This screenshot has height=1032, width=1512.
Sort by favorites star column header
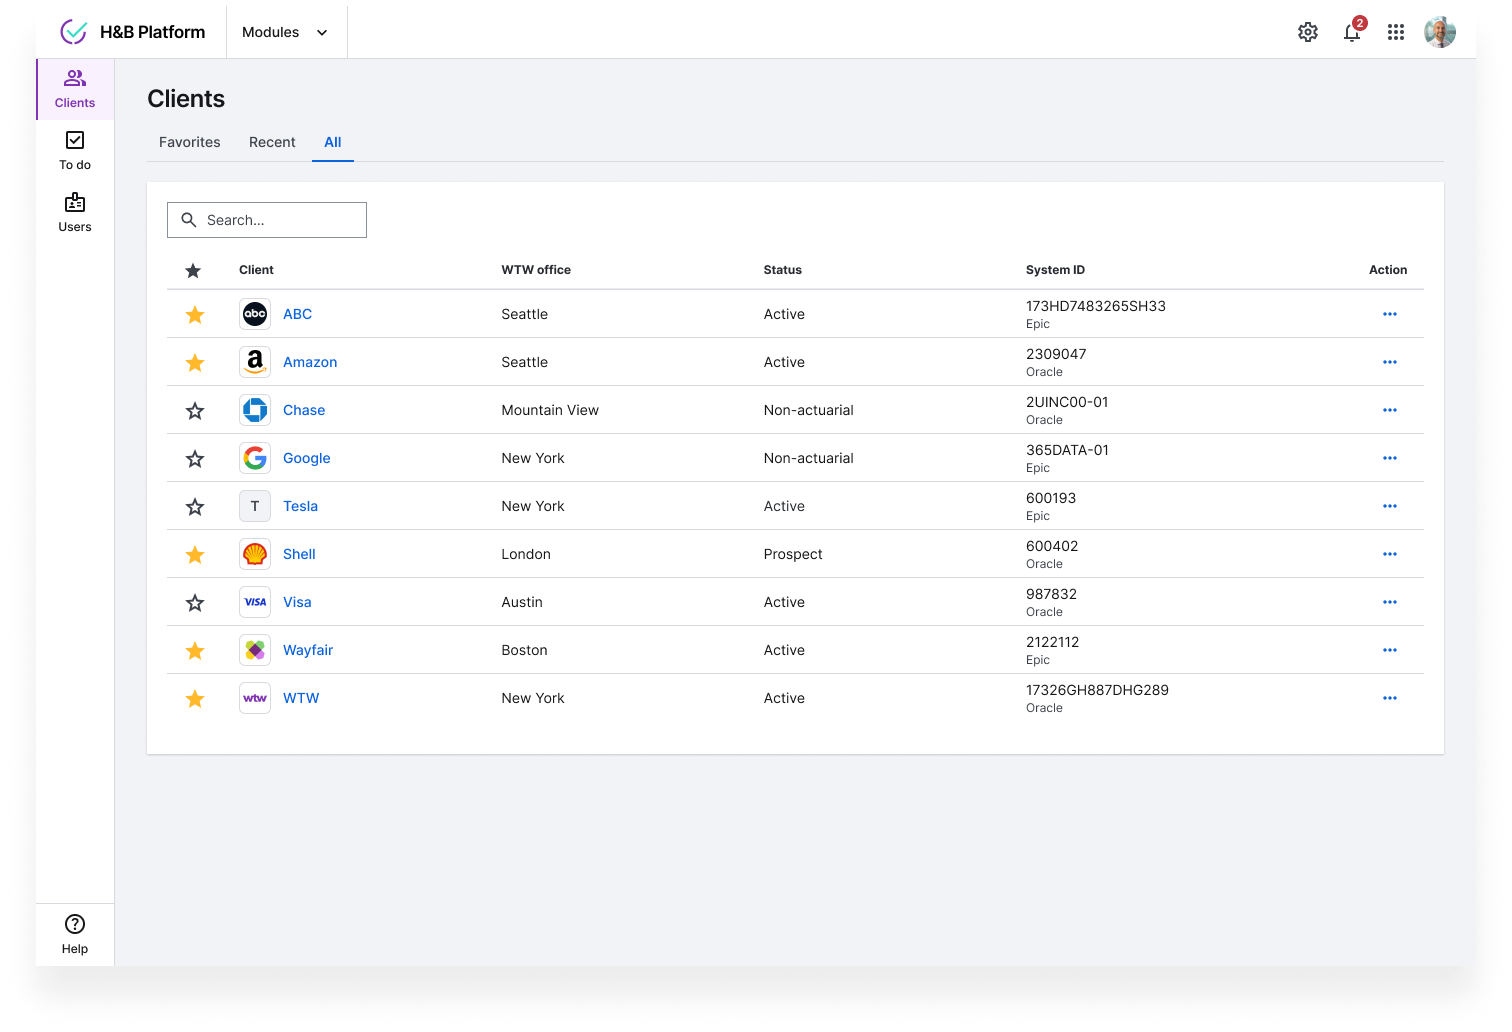click(193, 270)
